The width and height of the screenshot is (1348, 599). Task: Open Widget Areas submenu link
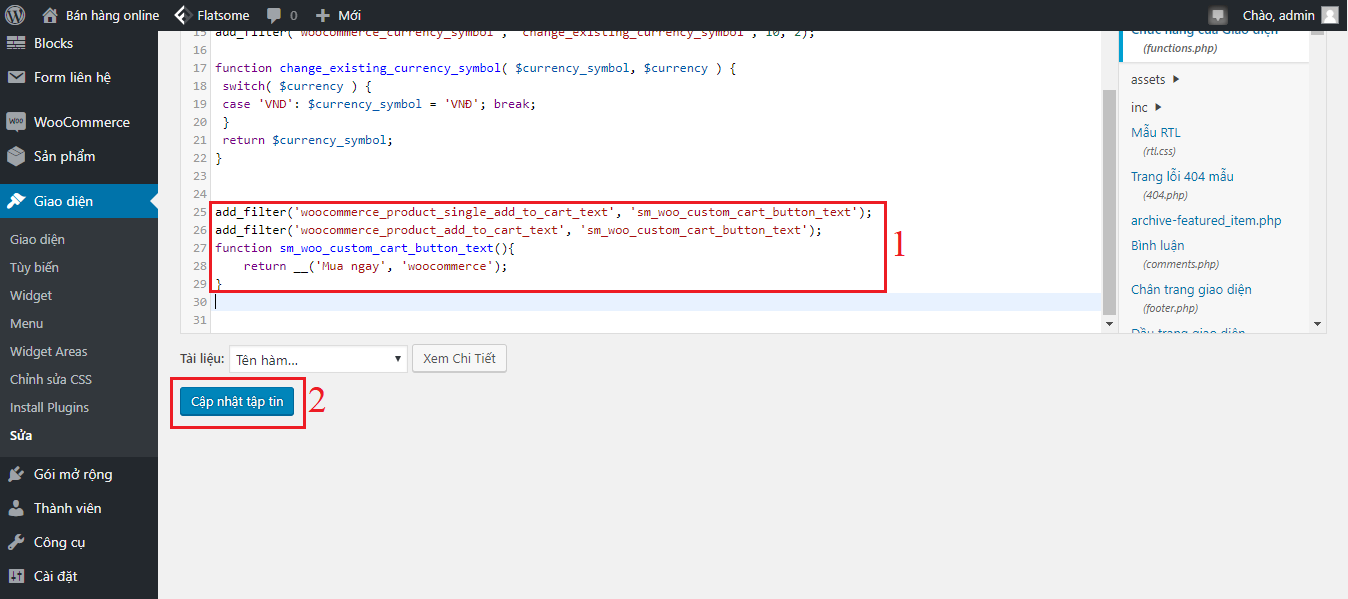point(48,351)
